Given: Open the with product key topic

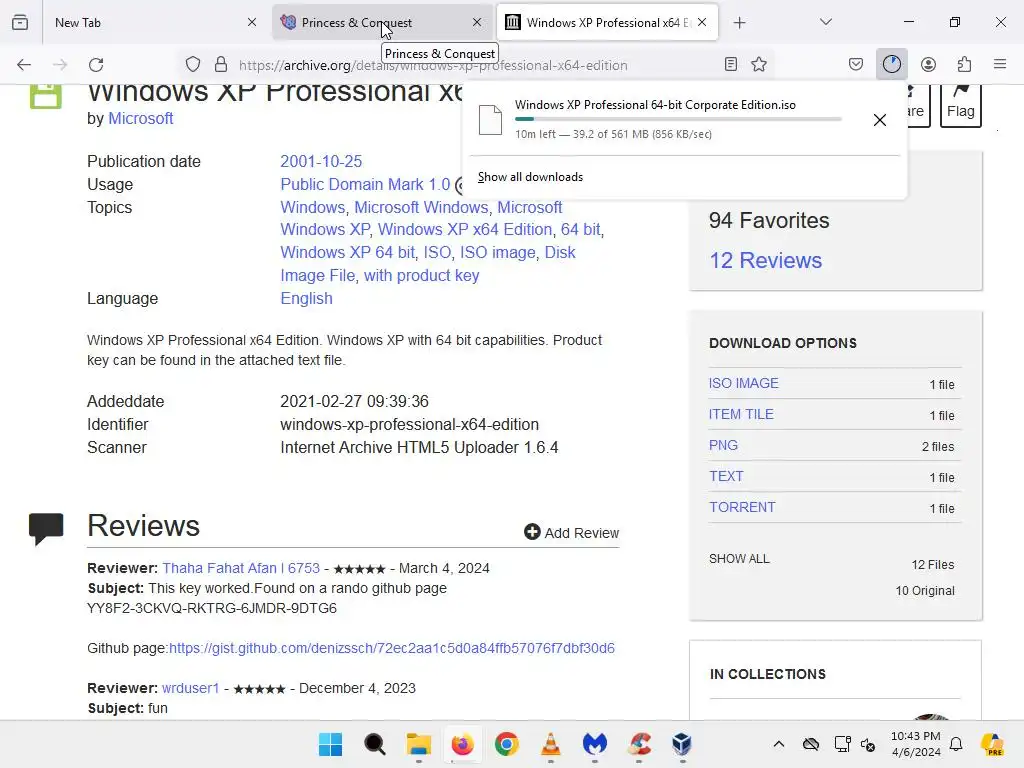Looking at the screenshot, I should pyautogui.click(x=421, y=276).
